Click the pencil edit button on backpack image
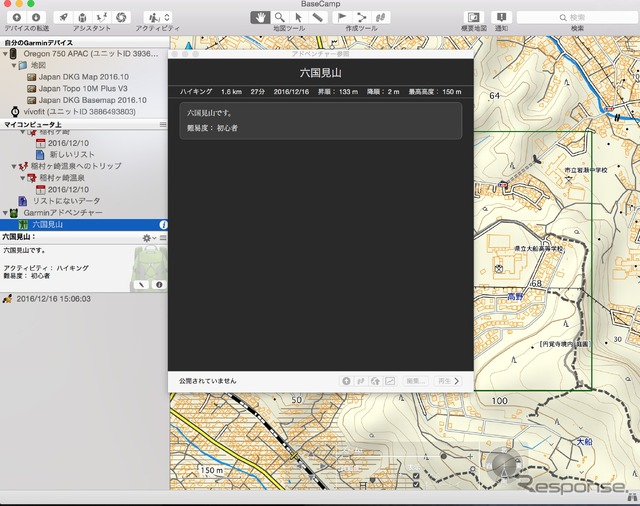The height and width of the screenshot is (506, 640). coord(141,285)
